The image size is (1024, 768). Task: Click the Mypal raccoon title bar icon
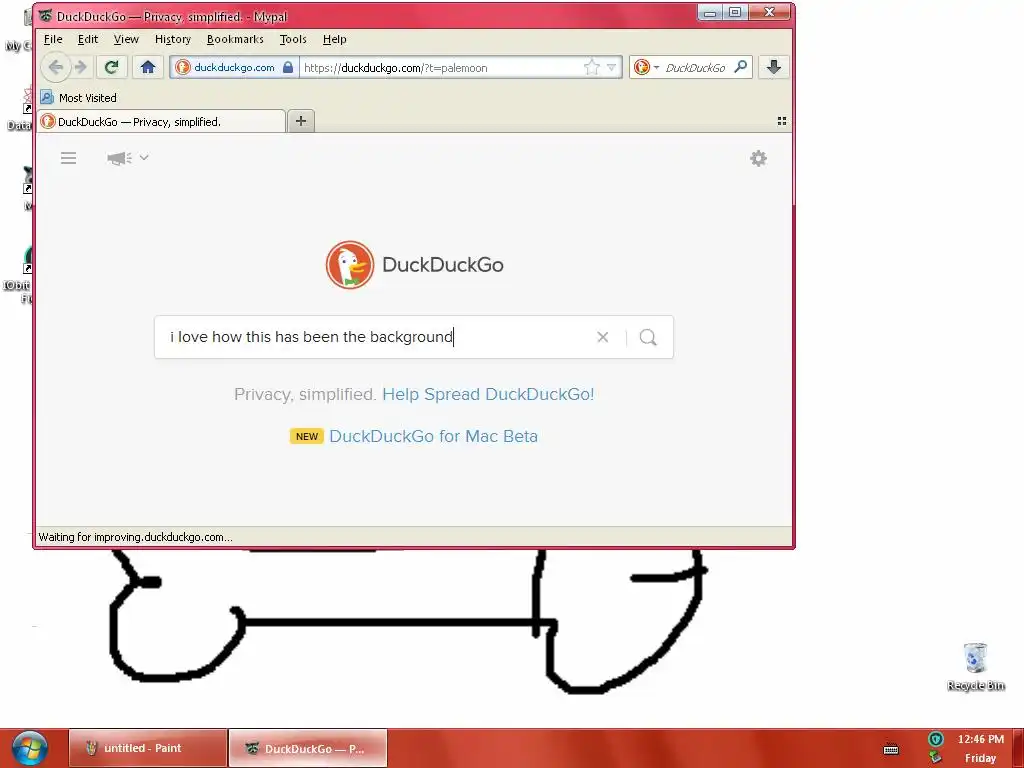[x=45, y=16]
